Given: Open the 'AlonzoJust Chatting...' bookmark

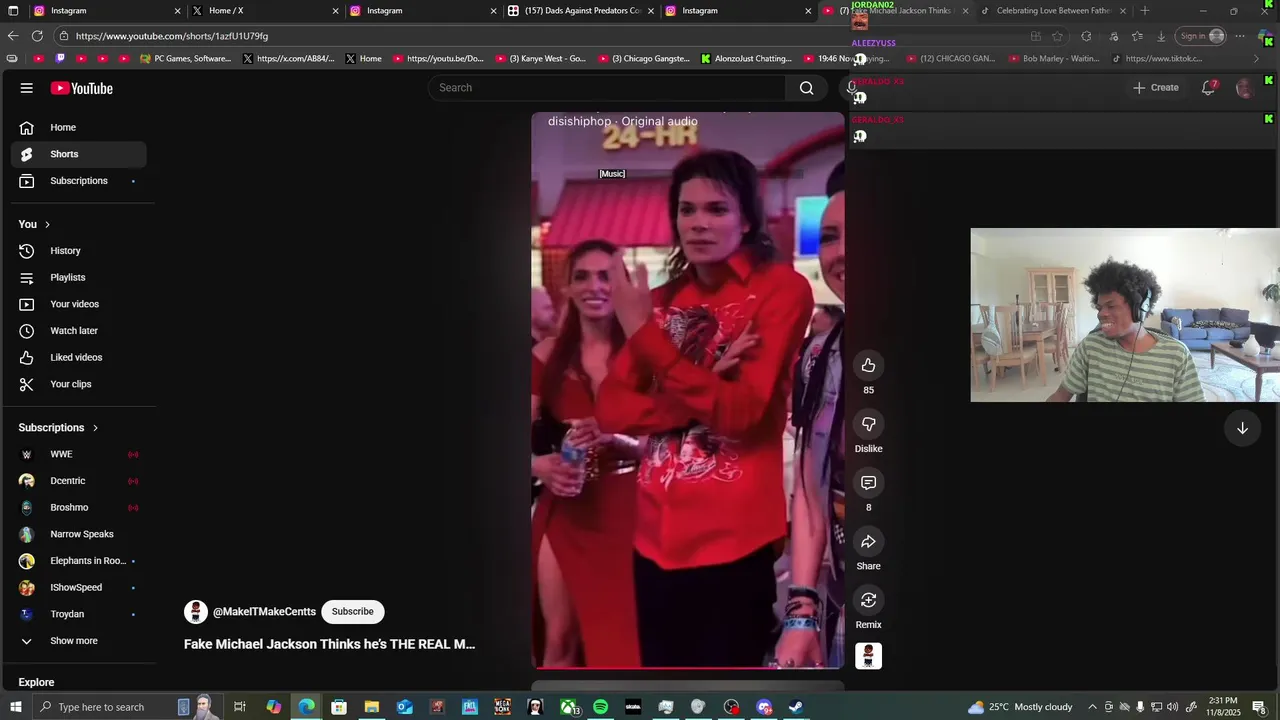Looking at the screenshot, I should (x=746, y=59).
